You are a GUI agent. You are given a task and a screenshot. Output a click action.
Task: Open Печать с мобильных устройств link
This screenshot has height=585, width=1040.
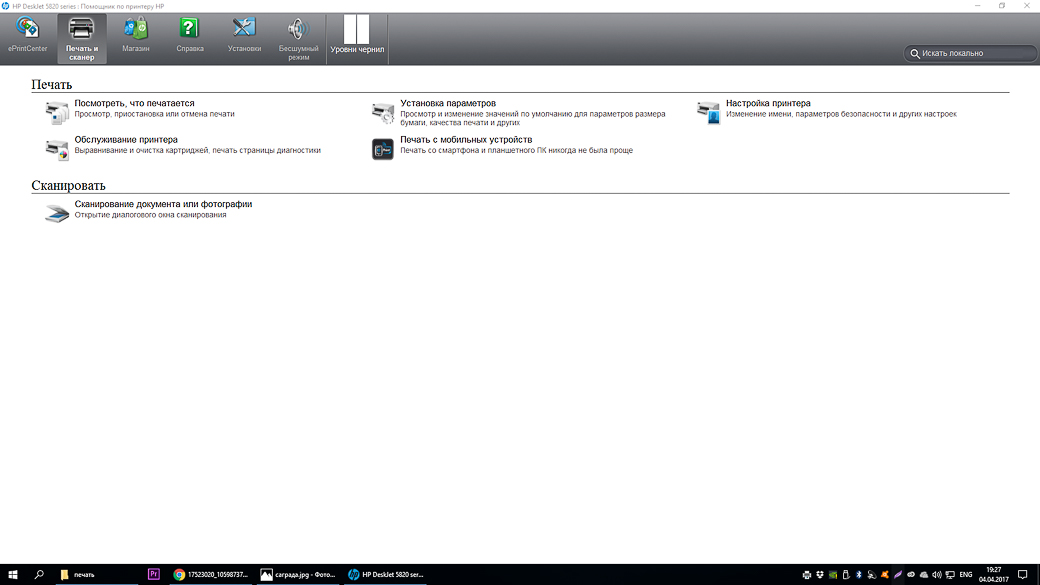point(466,140)
